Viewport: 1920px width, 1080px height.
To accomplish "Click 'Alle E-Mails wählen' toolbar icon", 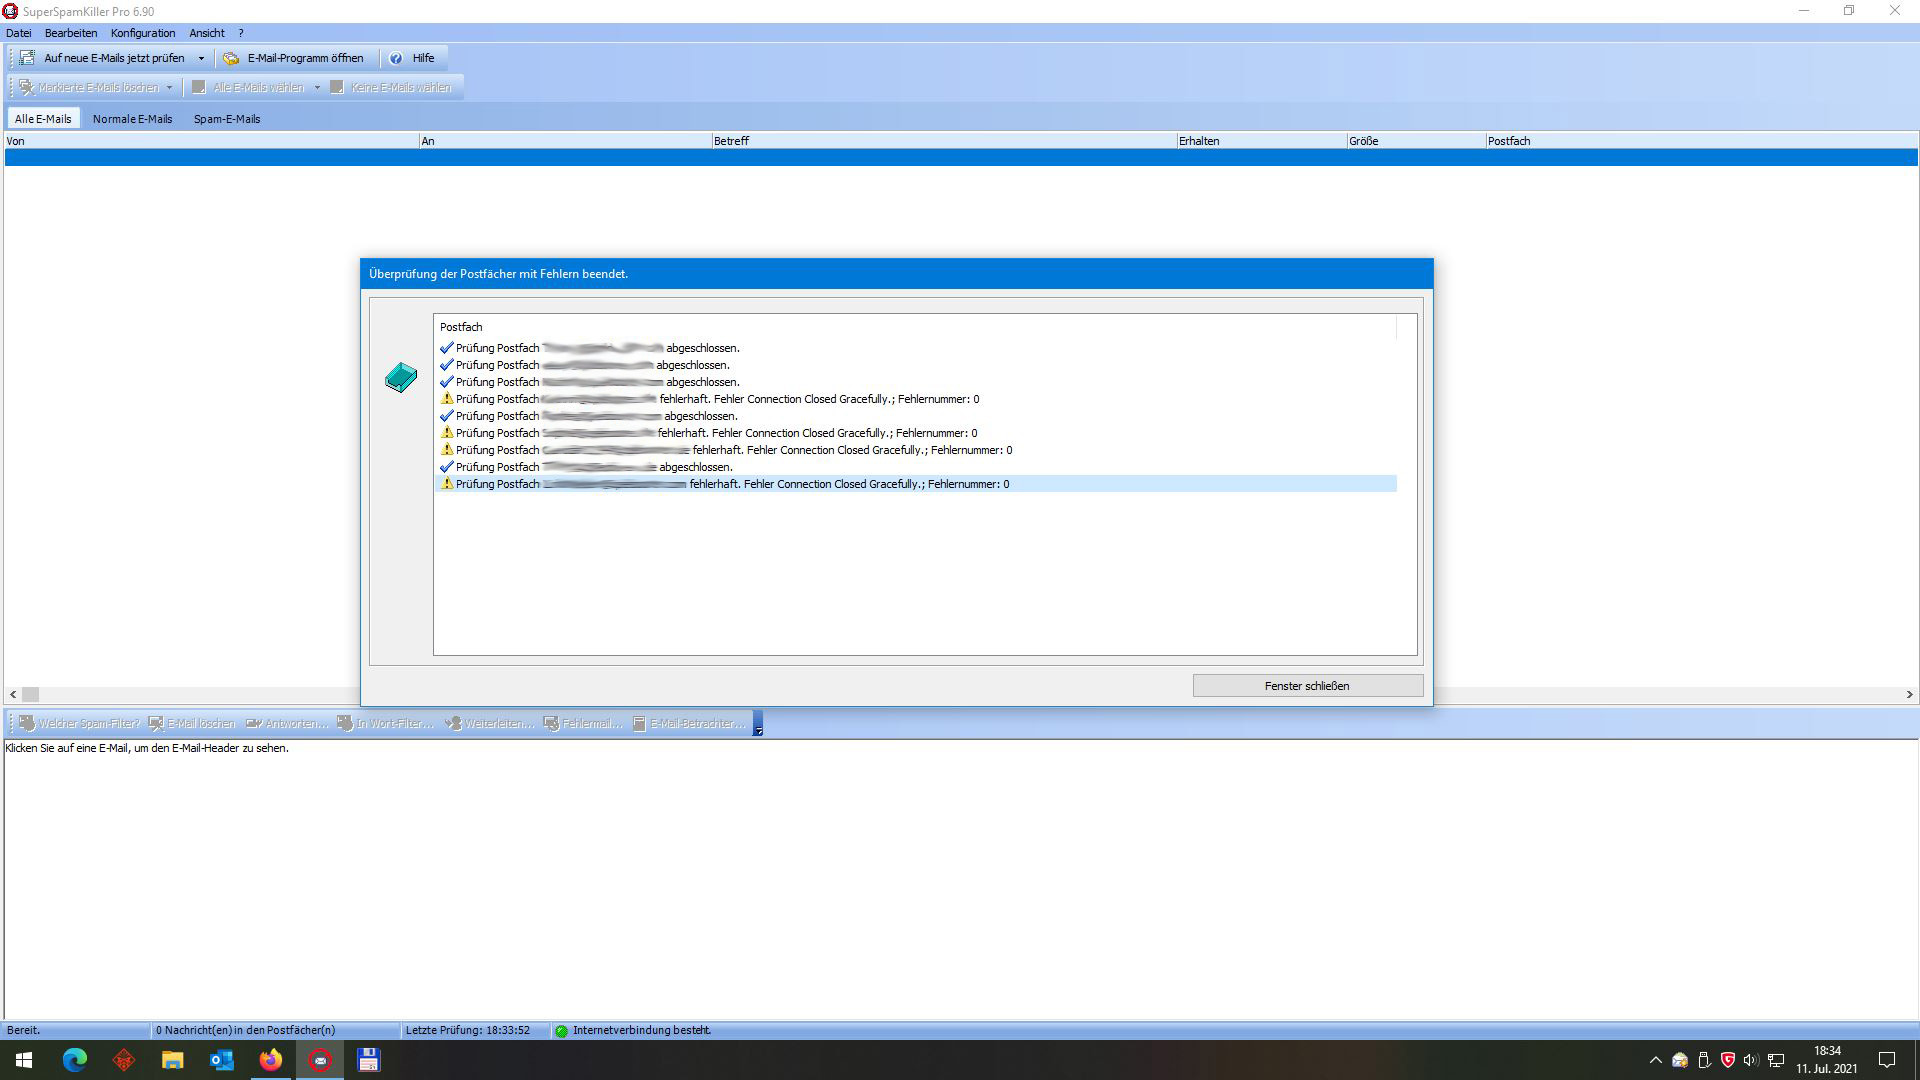I will tap(199, 87).
